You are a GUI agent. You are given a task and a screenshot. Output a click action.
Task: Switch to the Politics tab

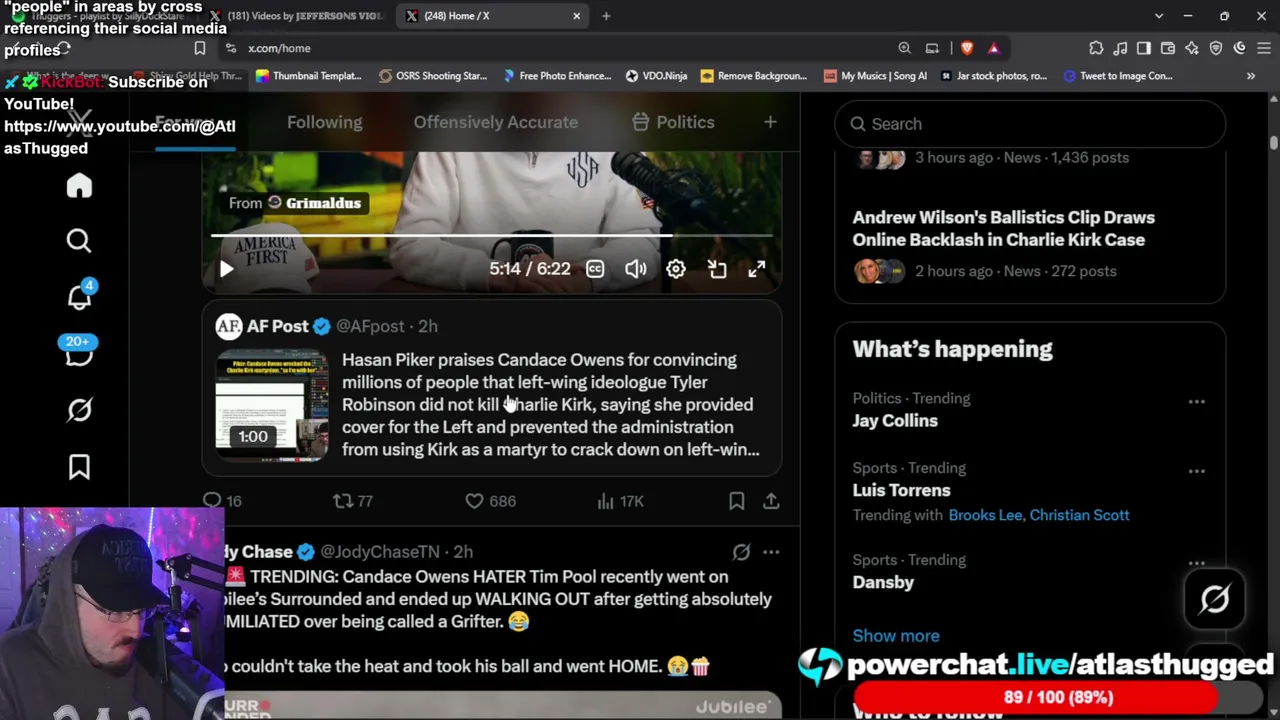674,122
